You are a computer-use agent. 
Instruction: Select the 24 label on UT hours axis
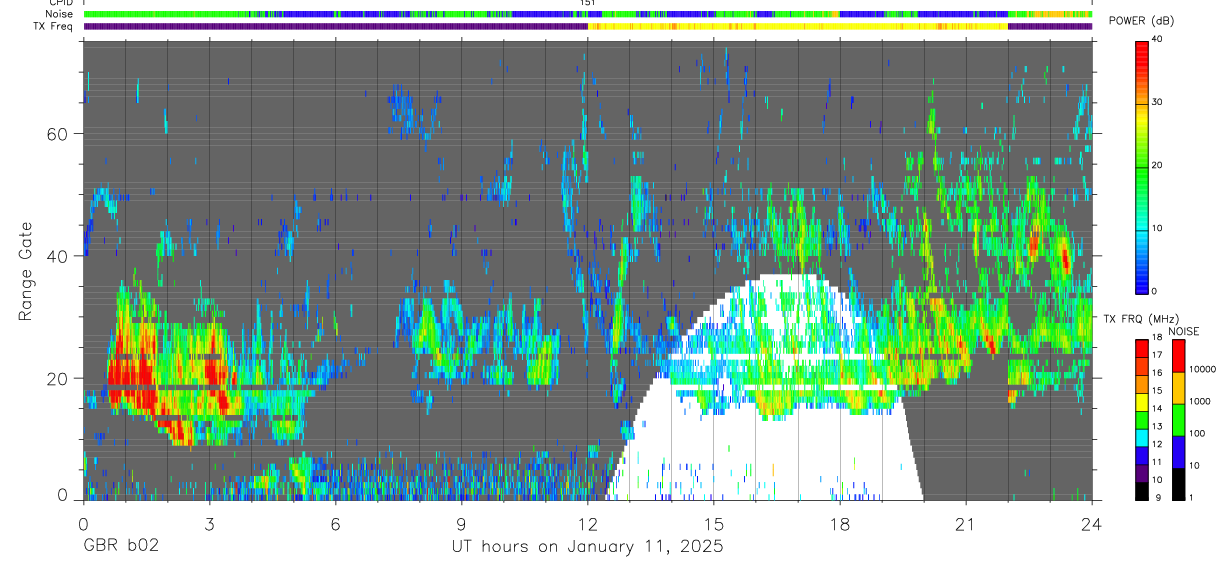tap(1091, 524)
